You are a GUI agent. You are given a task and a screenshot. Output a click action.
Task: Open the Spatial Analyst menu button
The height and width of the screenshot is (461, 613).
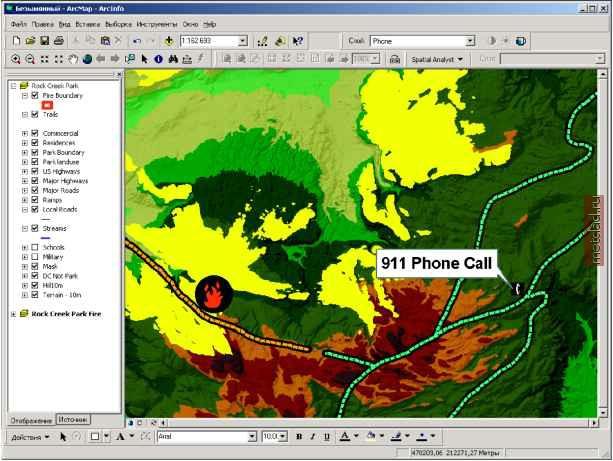pyautogui.click(x=438, y=60)
